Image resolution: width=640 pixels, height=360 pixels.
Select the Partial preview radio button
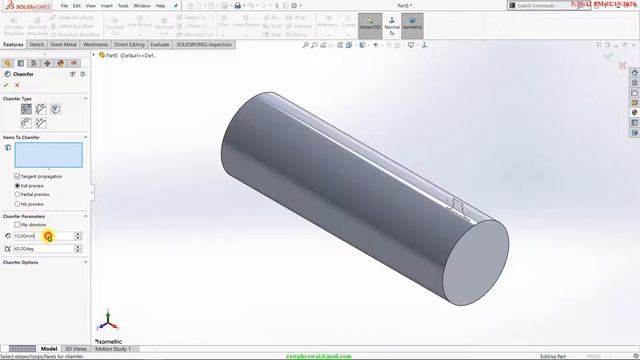click(17, 195)
